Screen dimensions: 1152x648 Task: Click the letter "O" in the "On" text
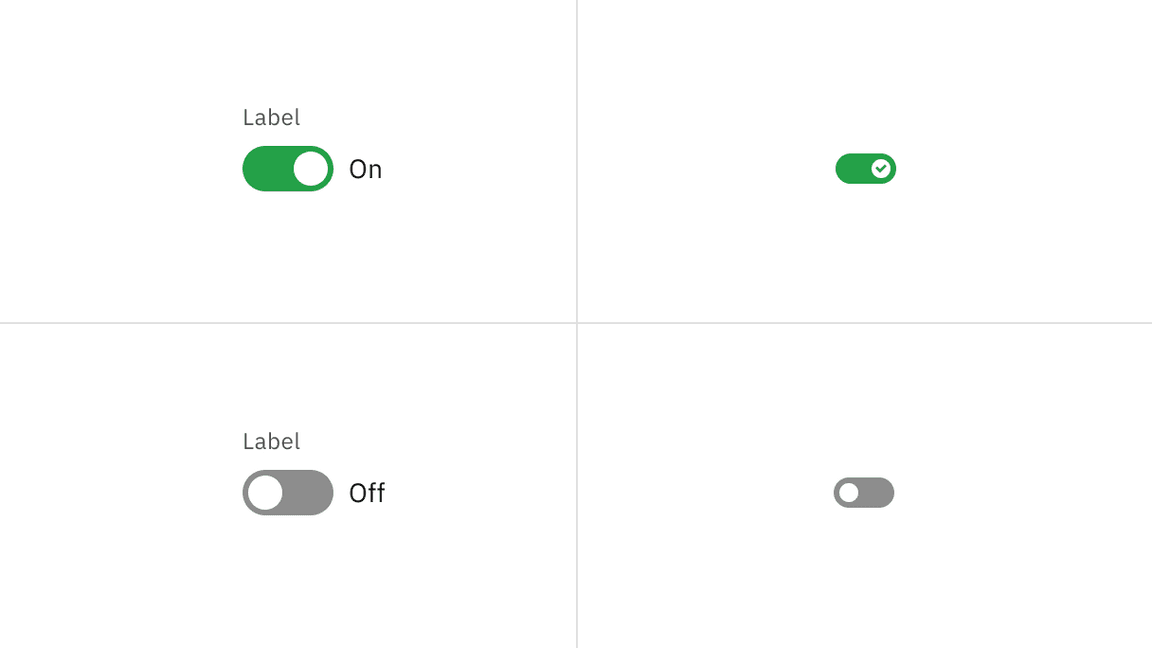[357, 170]
